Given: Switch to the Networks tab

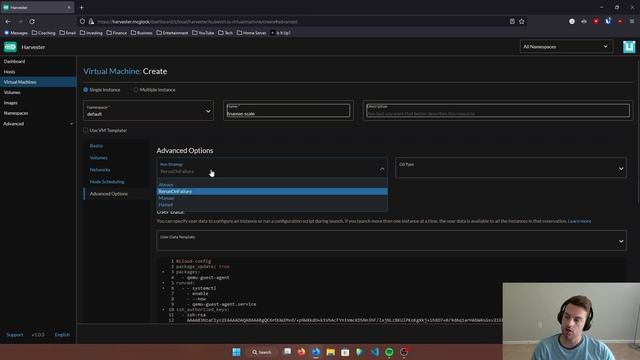Looking at the screenshot, I should pyautogui.click(x=100, y=170).
